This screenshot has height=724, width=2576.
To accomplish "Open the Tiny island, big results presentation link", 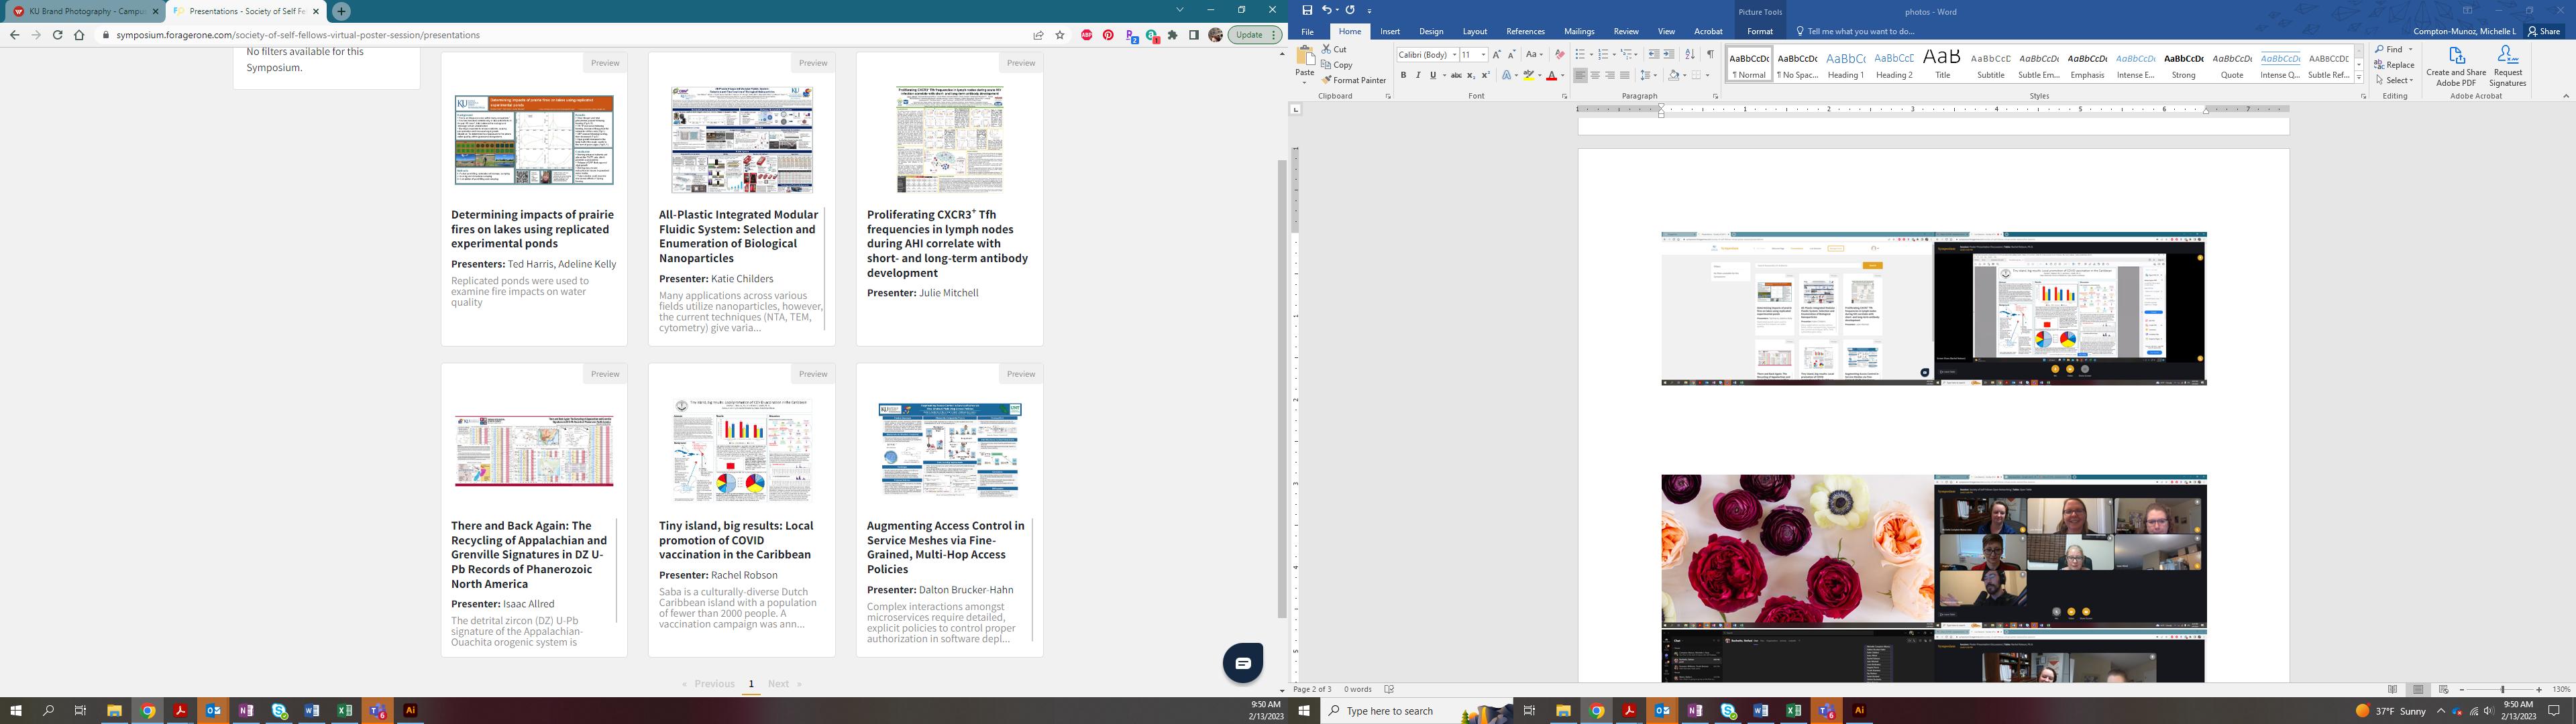I will [x=736, y=540].
